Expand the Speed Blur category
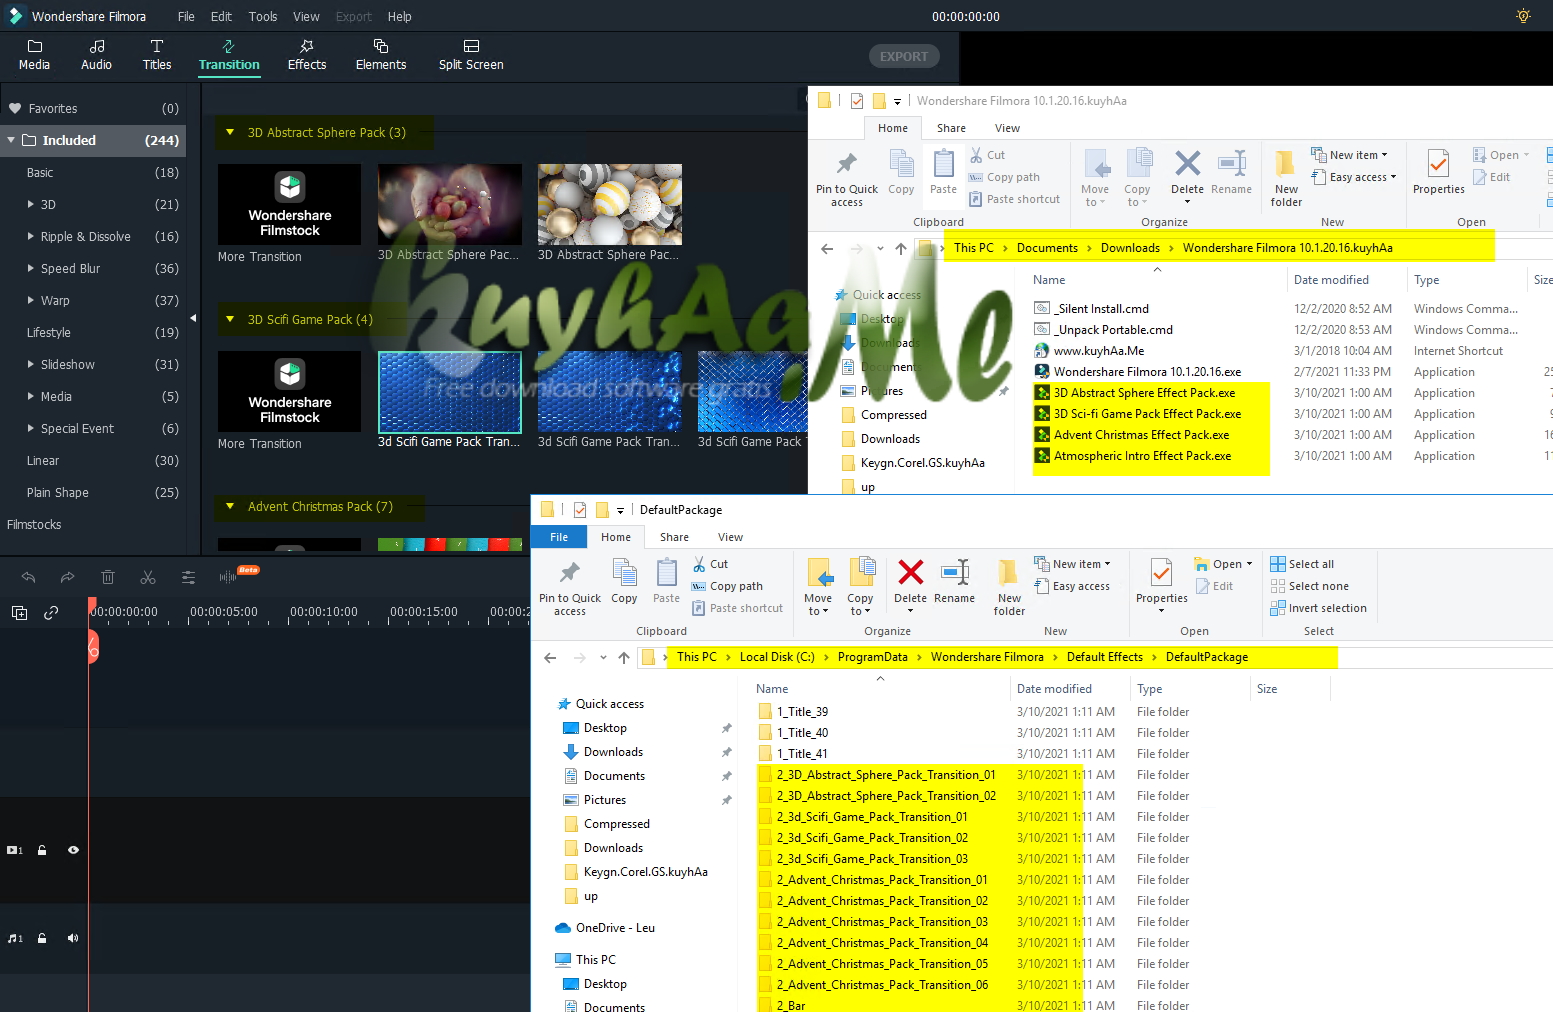This screenshot has width=1553, height=1012. tap(31, 268)
